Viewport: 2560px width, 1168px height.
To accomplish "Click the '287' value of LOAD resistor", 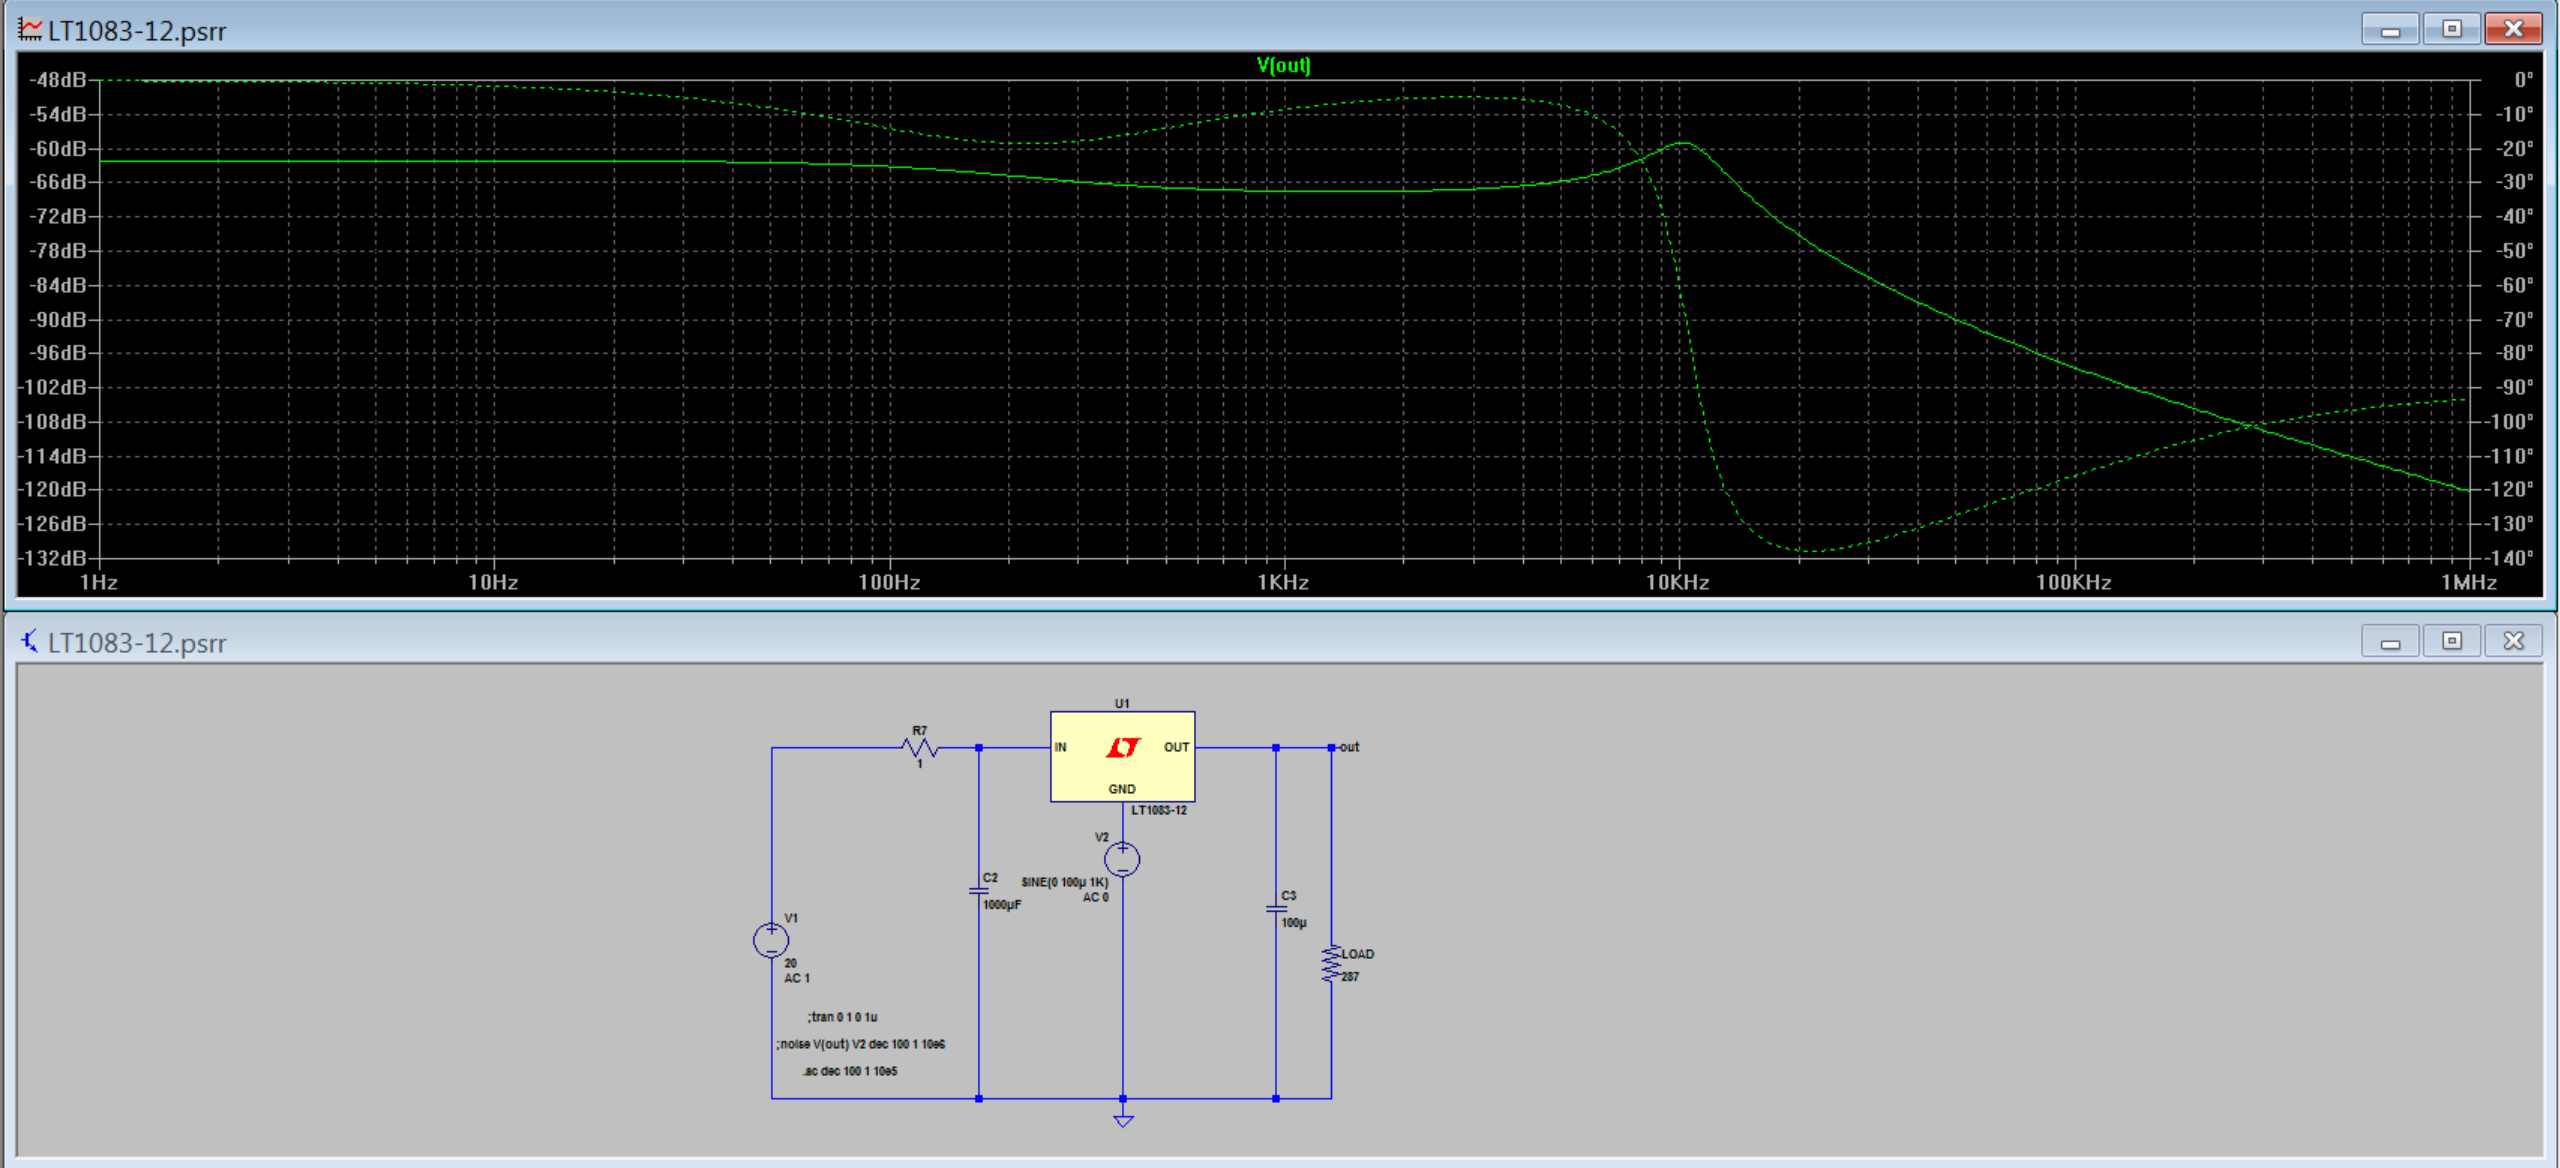I will (x=1350, y=977).
